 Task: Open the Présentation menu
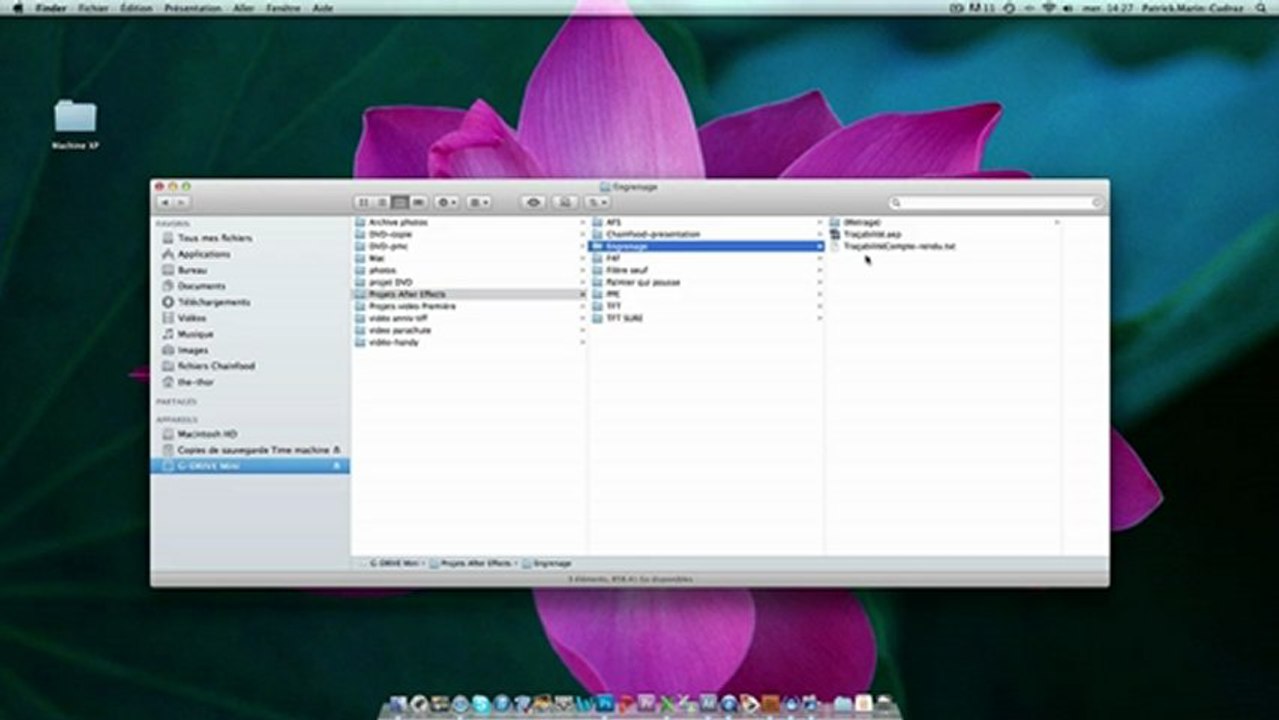(x=193, y=7)
